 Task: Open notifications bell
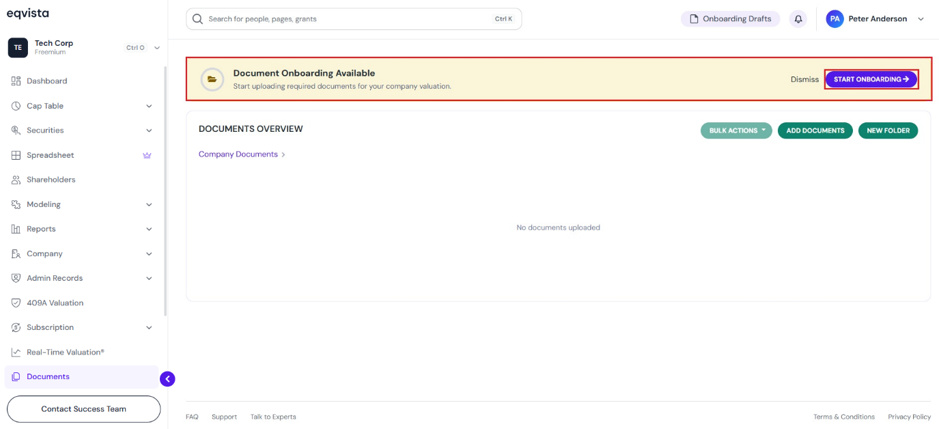[798, 19]
